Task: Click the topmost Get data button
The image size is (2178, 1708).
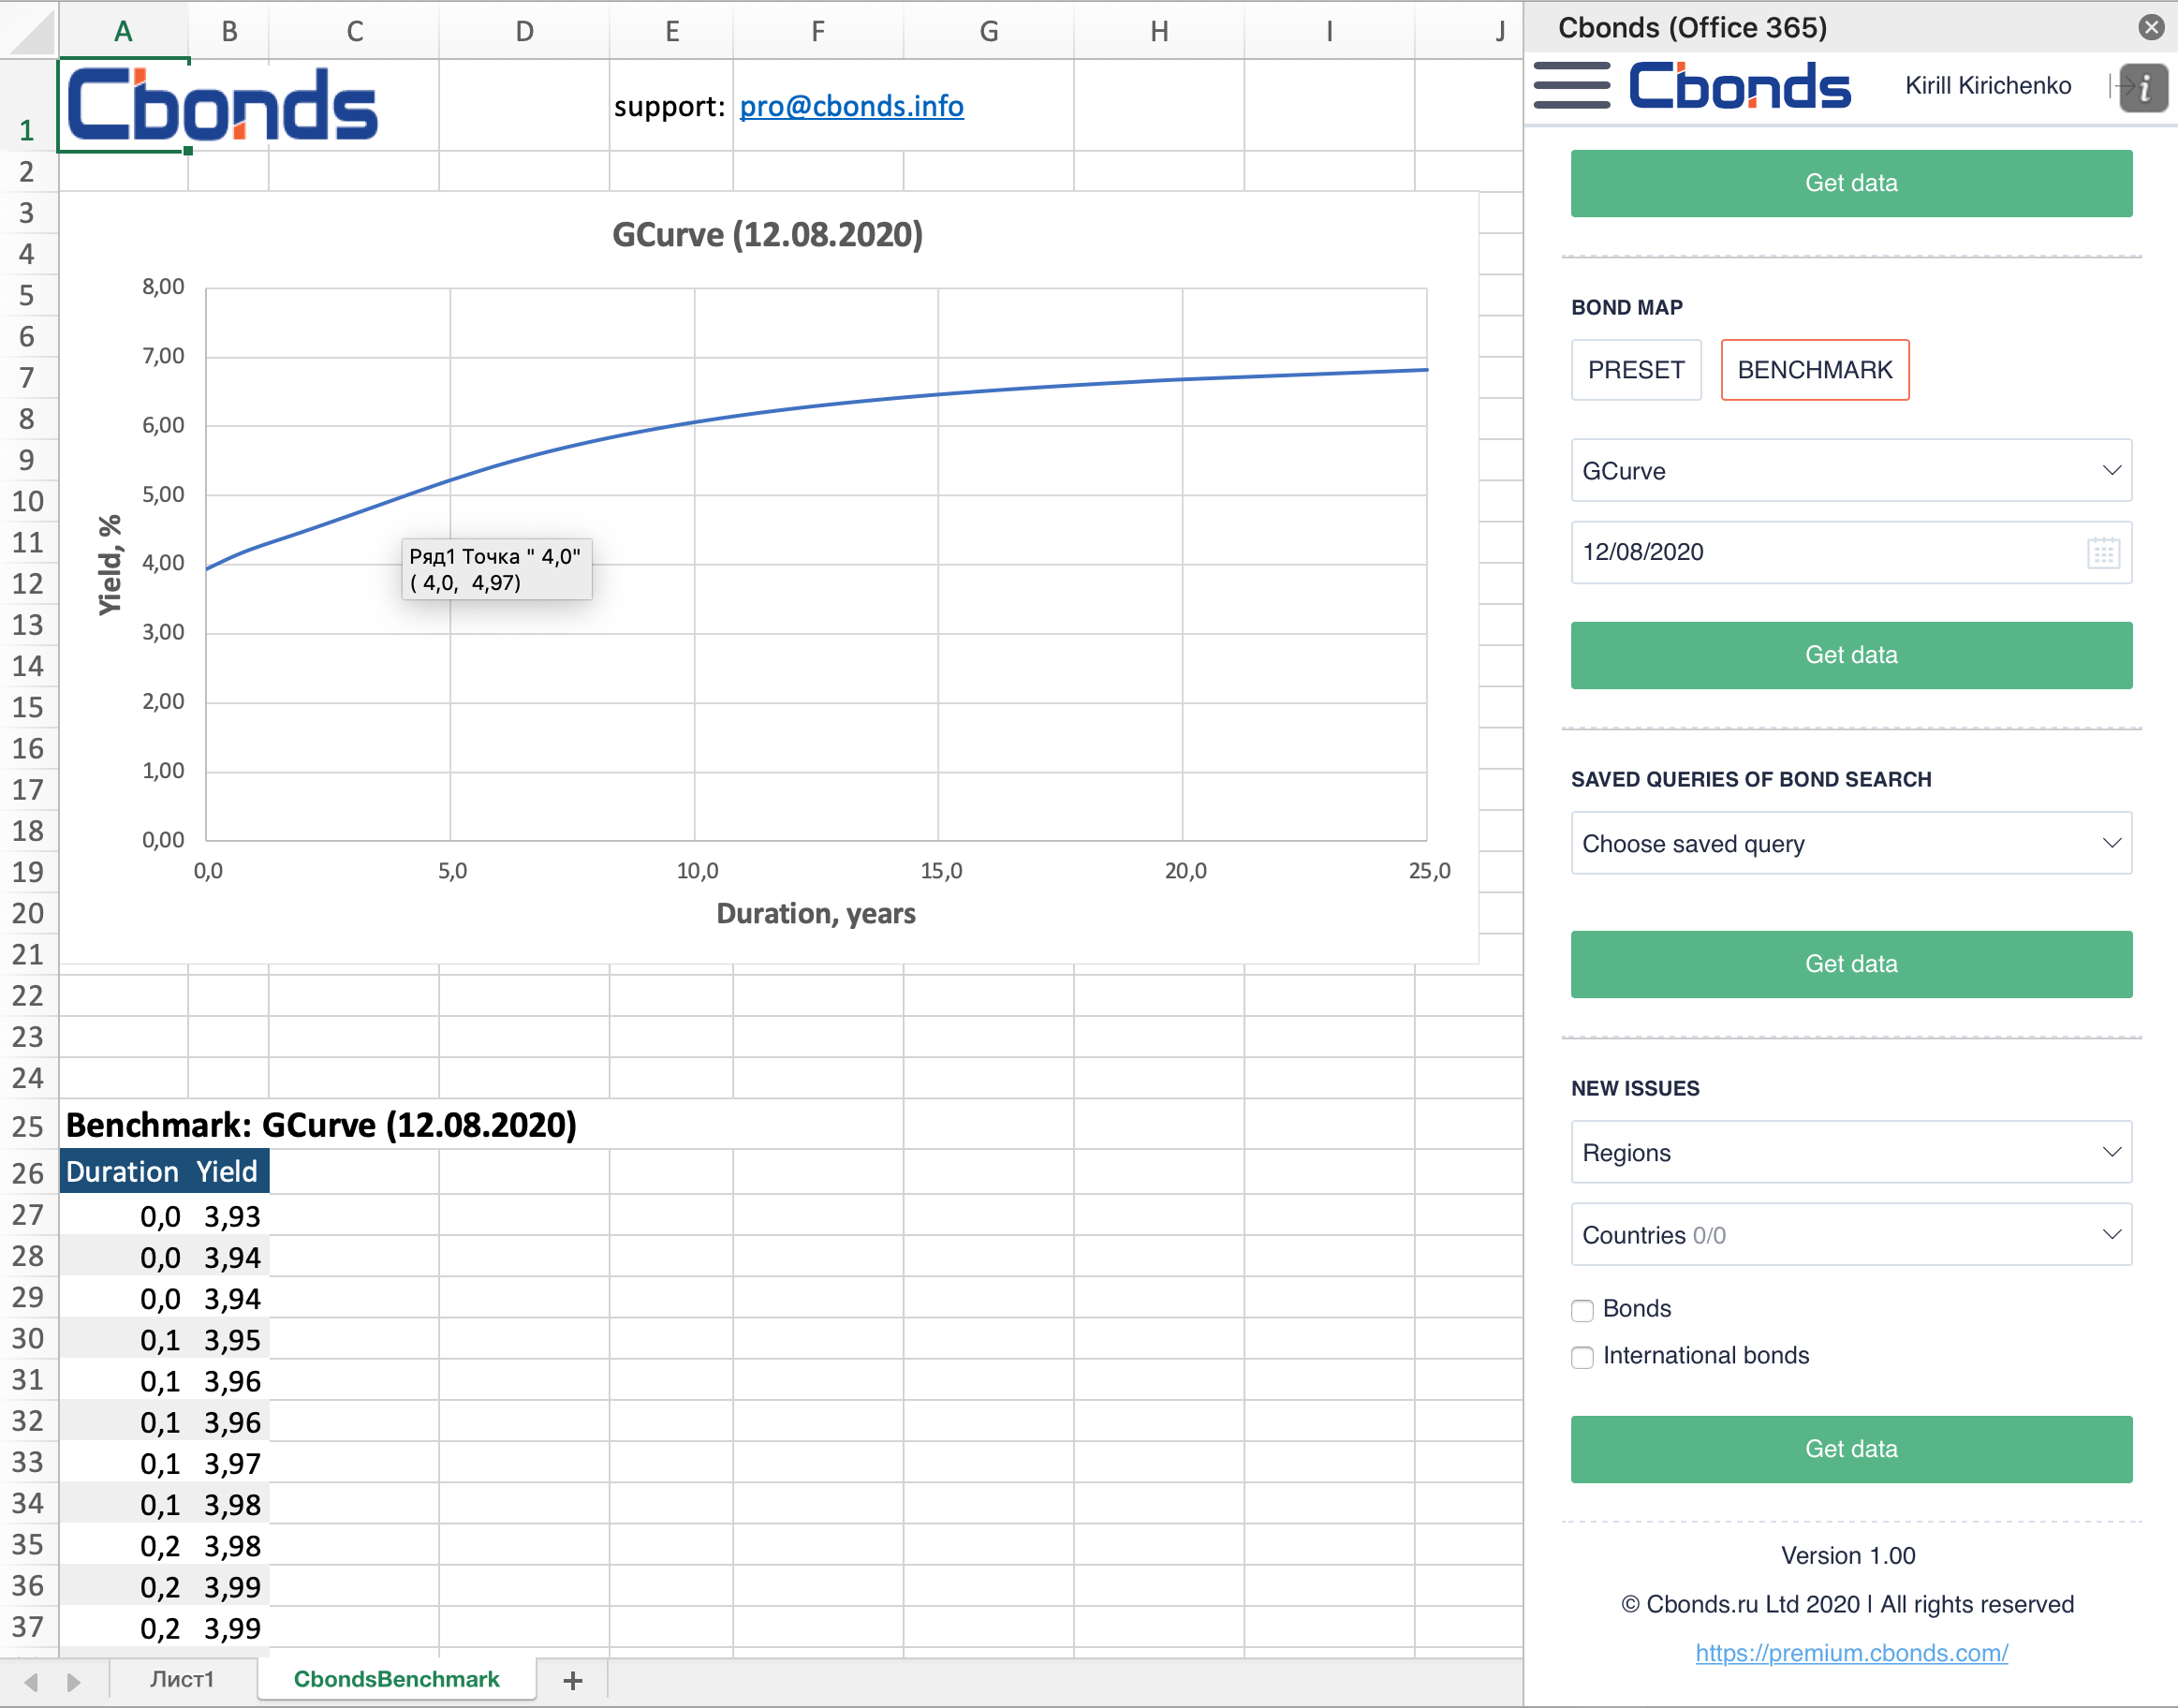Action: (1851, 183)
